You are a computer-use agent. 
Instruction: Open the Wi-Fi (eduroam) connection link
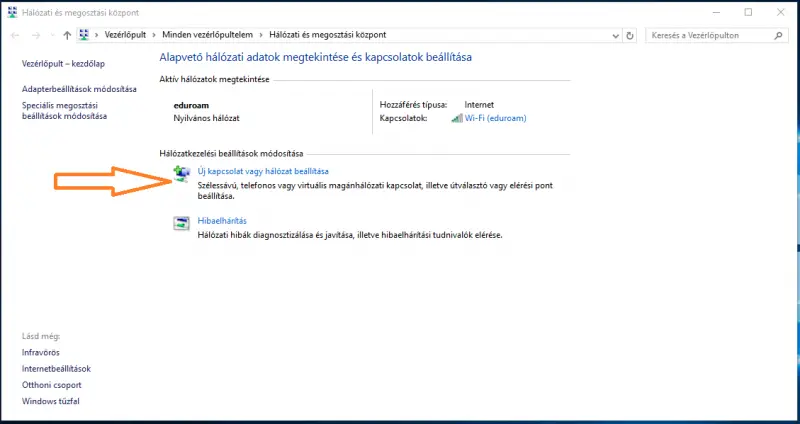495,118
